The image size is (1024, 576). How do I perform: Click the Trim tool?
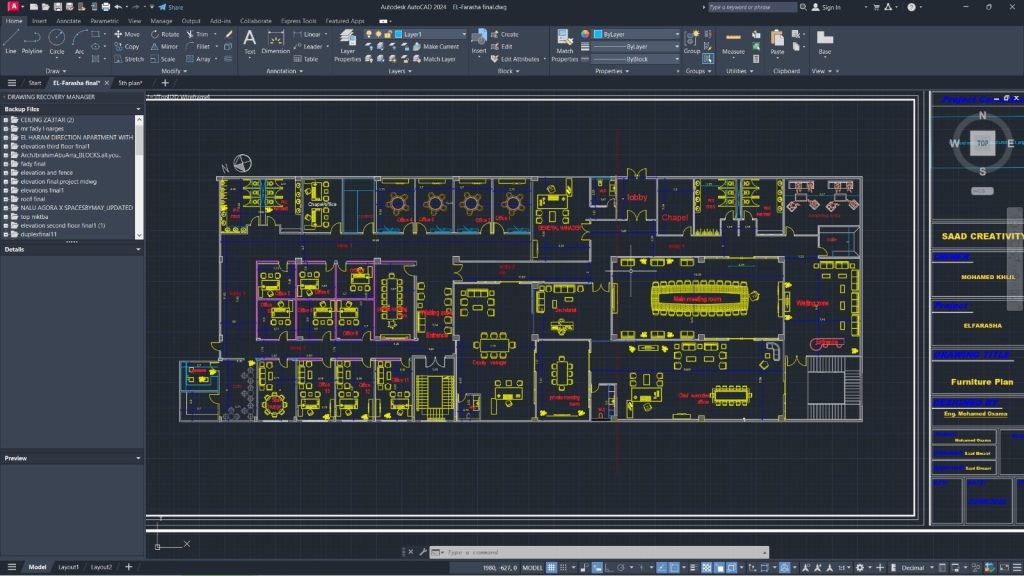pos(197,34)
